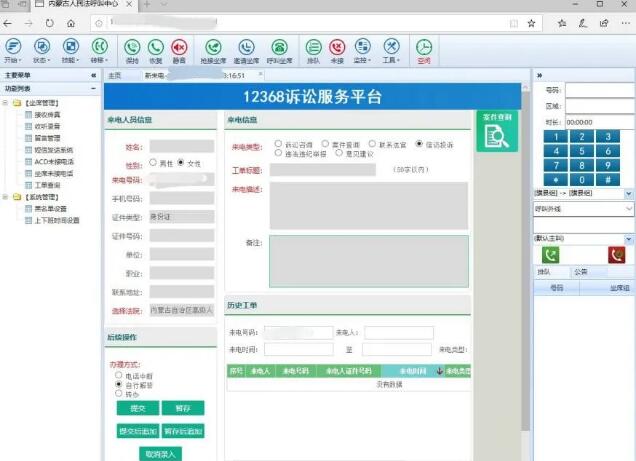Screen dimensions: 636x461
Task: Collapse the 主要菜单 side panel
Action: (94, 75)
